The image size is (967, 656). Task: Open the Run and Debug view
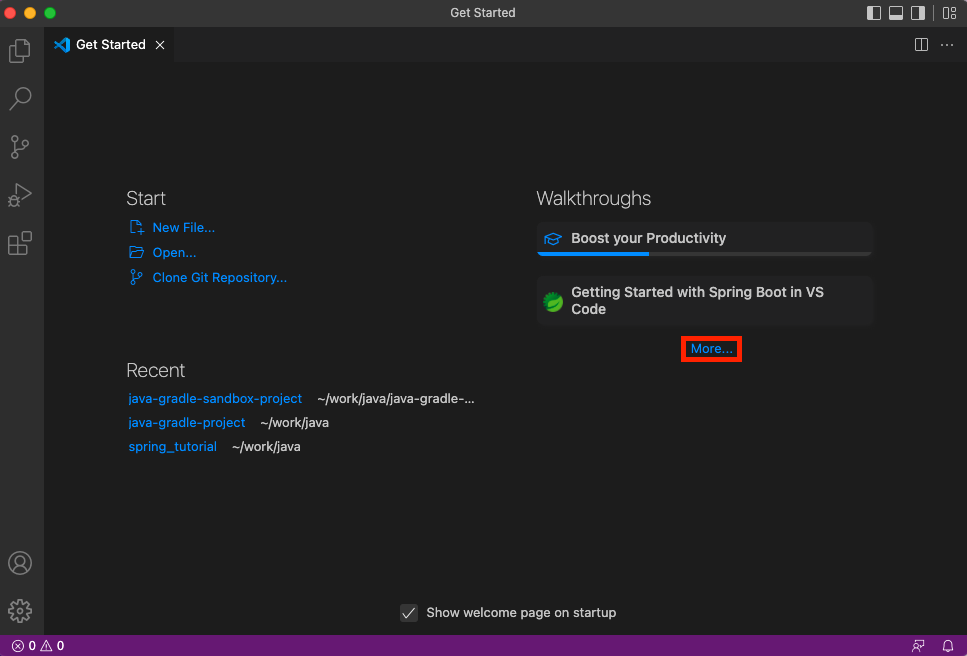(20, 195)
